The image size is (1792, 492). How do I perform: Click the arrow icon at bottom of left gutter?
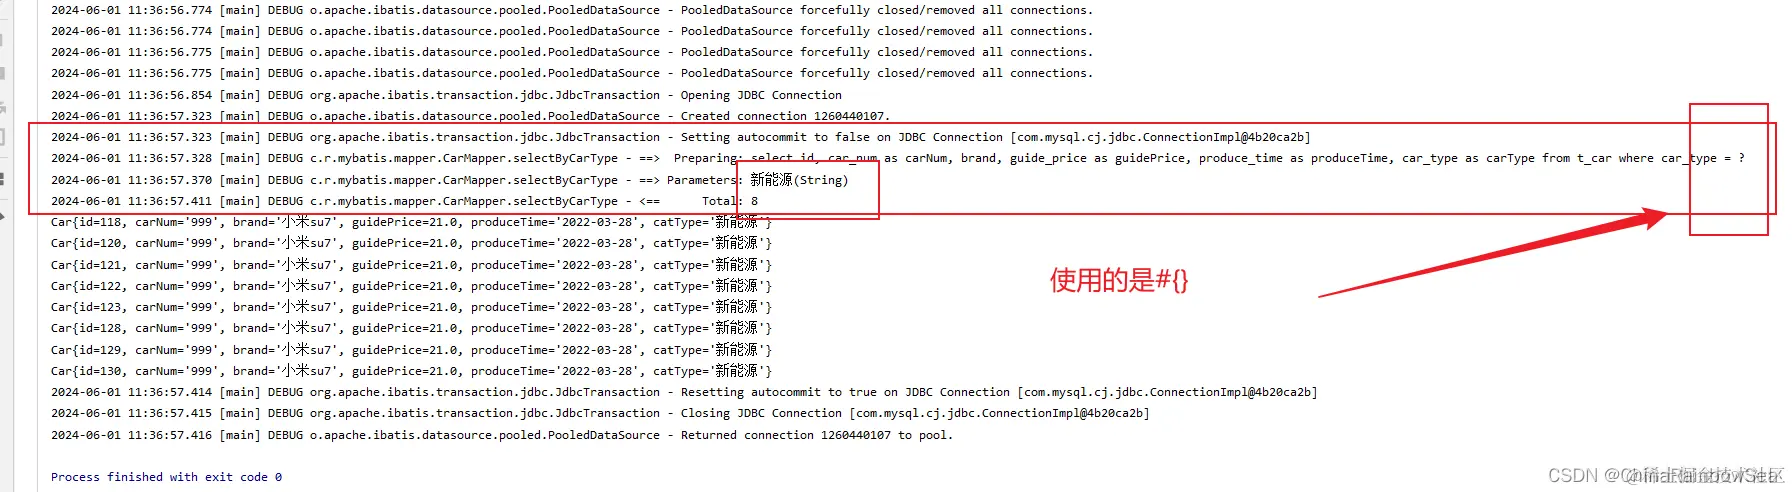3,216
